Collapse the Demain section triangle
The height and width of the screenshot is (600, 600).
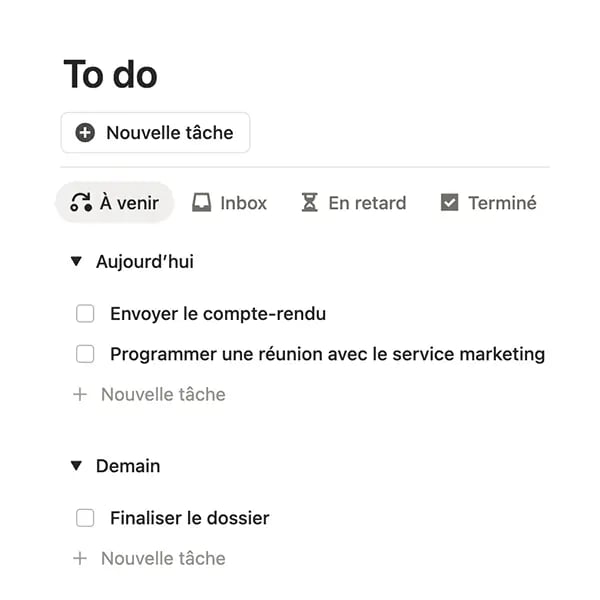[x=76, y=466]
